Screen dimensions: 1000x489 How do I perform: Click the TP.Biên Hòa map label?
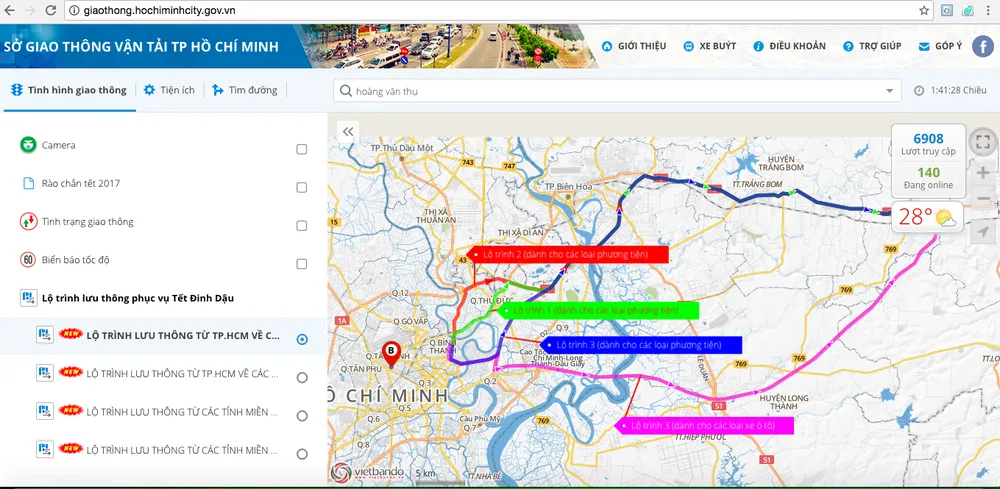tap(568, 186)
